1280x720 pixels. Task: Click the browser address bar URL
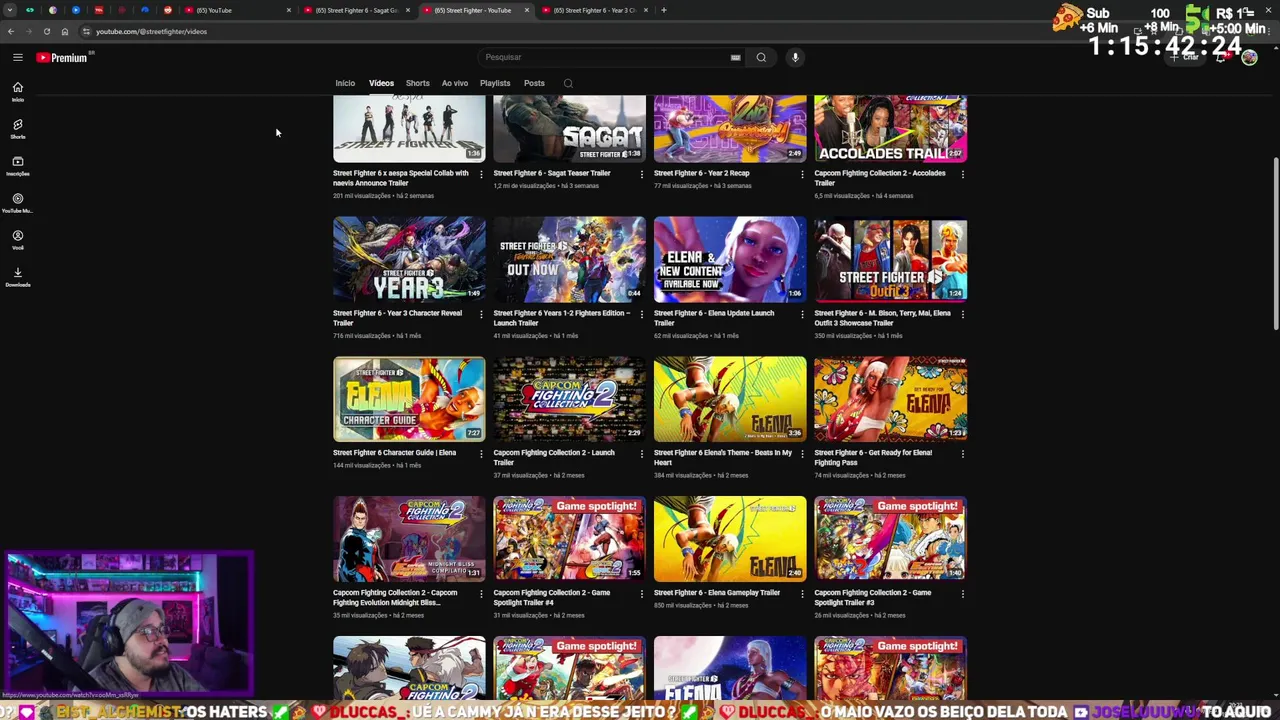151,31
